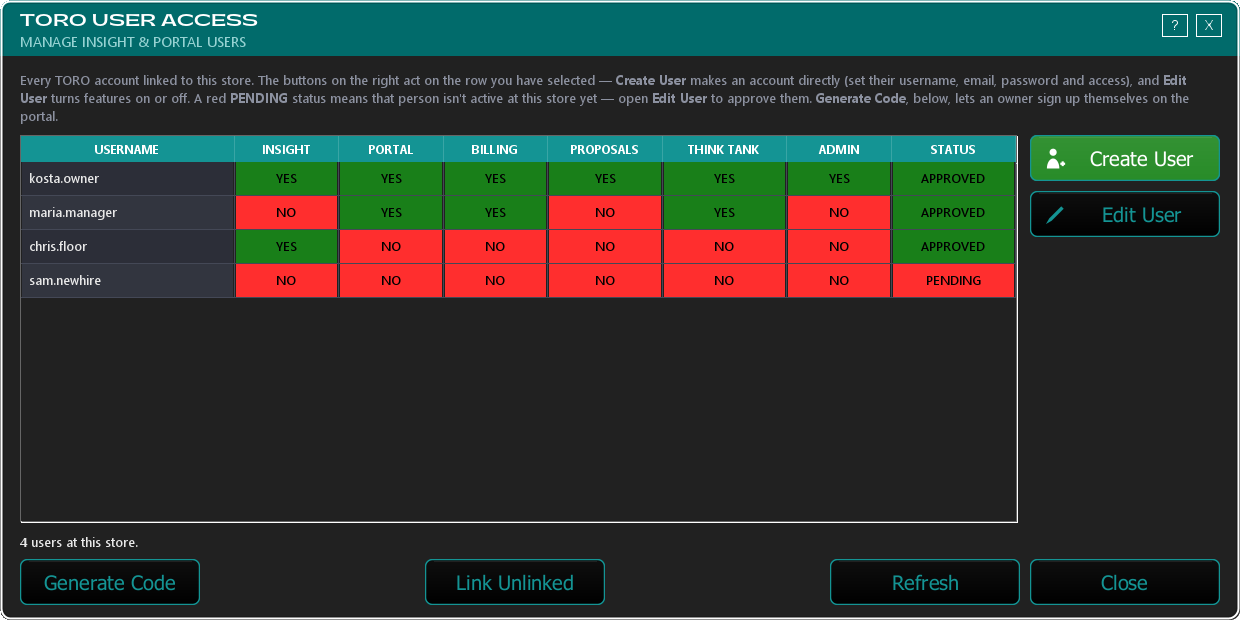Click the ADMIN column header
This screenshot has height=620, width=1240.
click(839, 149)
